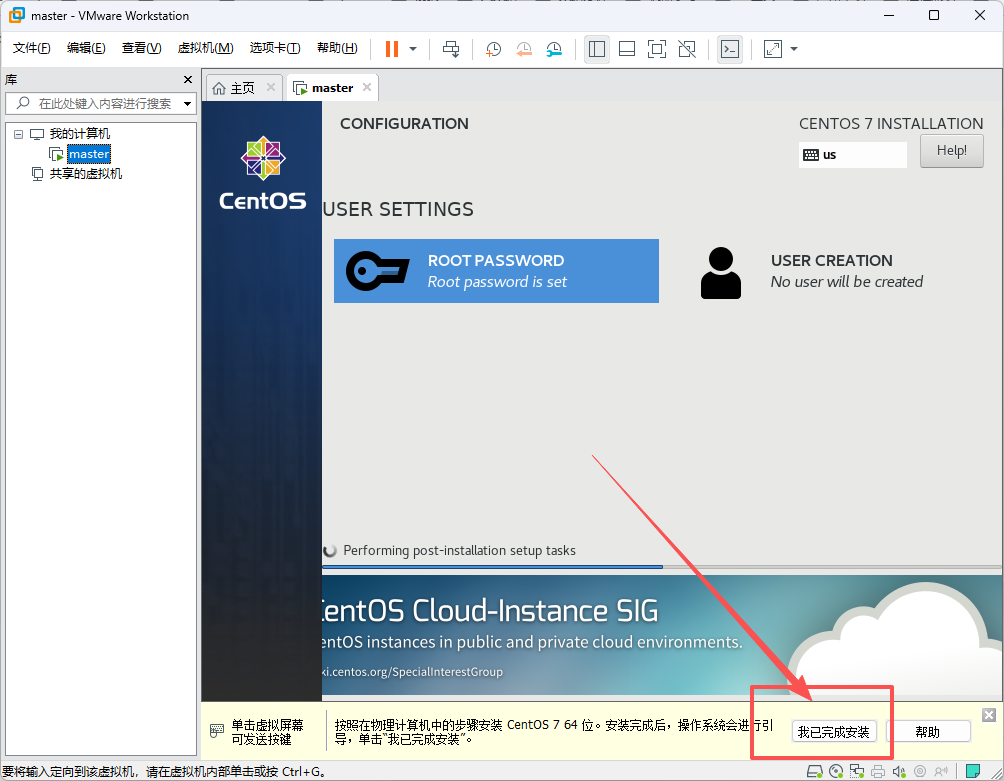This screenshot has width=1004, height=781.
Task: Click the CentOS installer Help! button
Action: 951,151
